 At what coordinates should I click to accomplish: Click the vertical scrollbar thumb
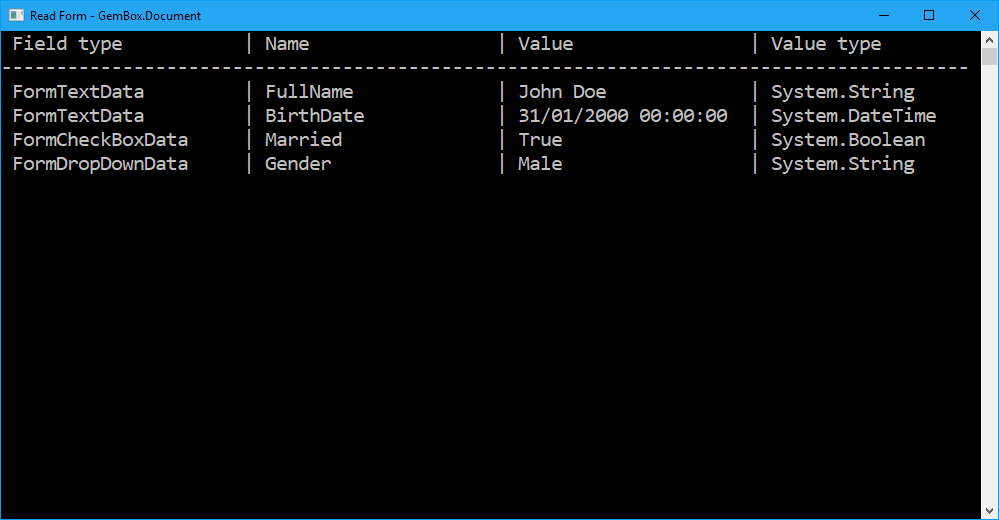pos(989,56)
